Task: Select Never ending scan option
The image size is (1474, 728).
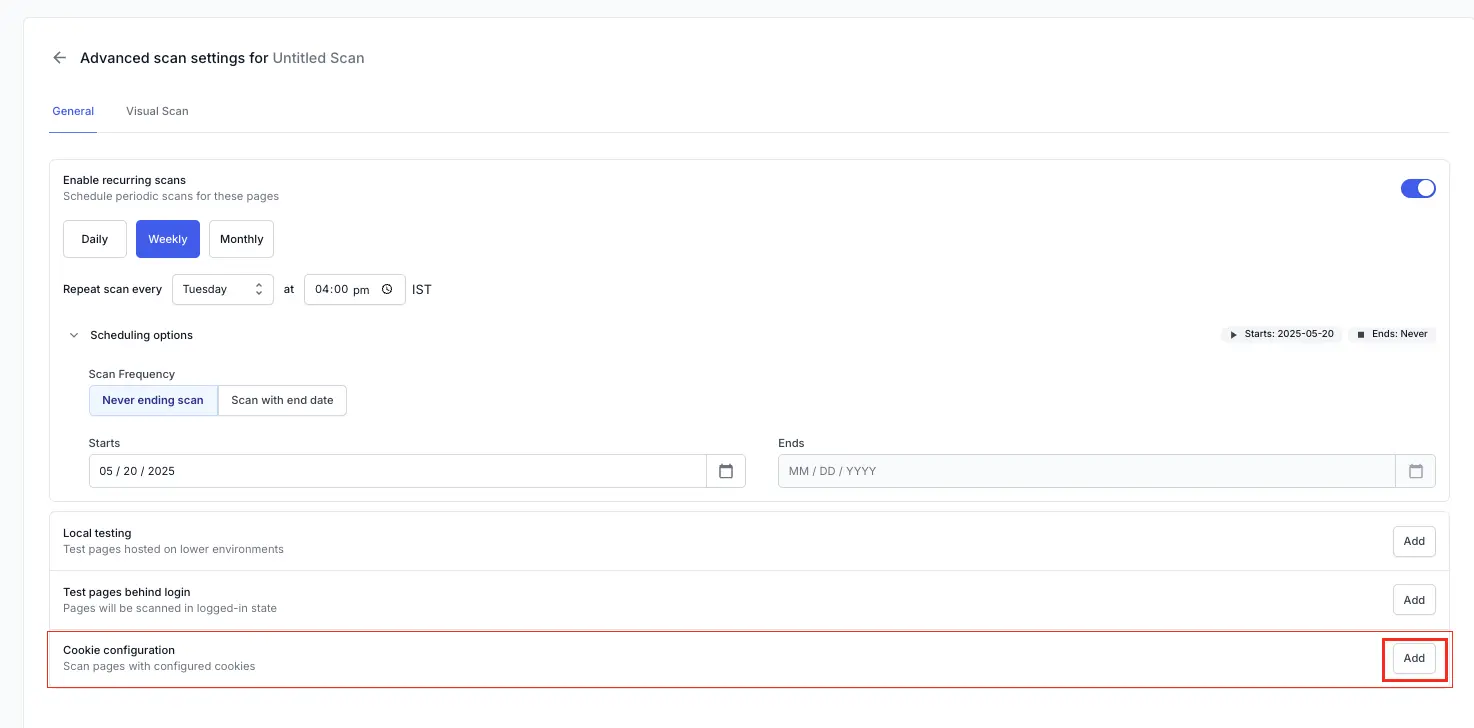Action: (153, 400)
